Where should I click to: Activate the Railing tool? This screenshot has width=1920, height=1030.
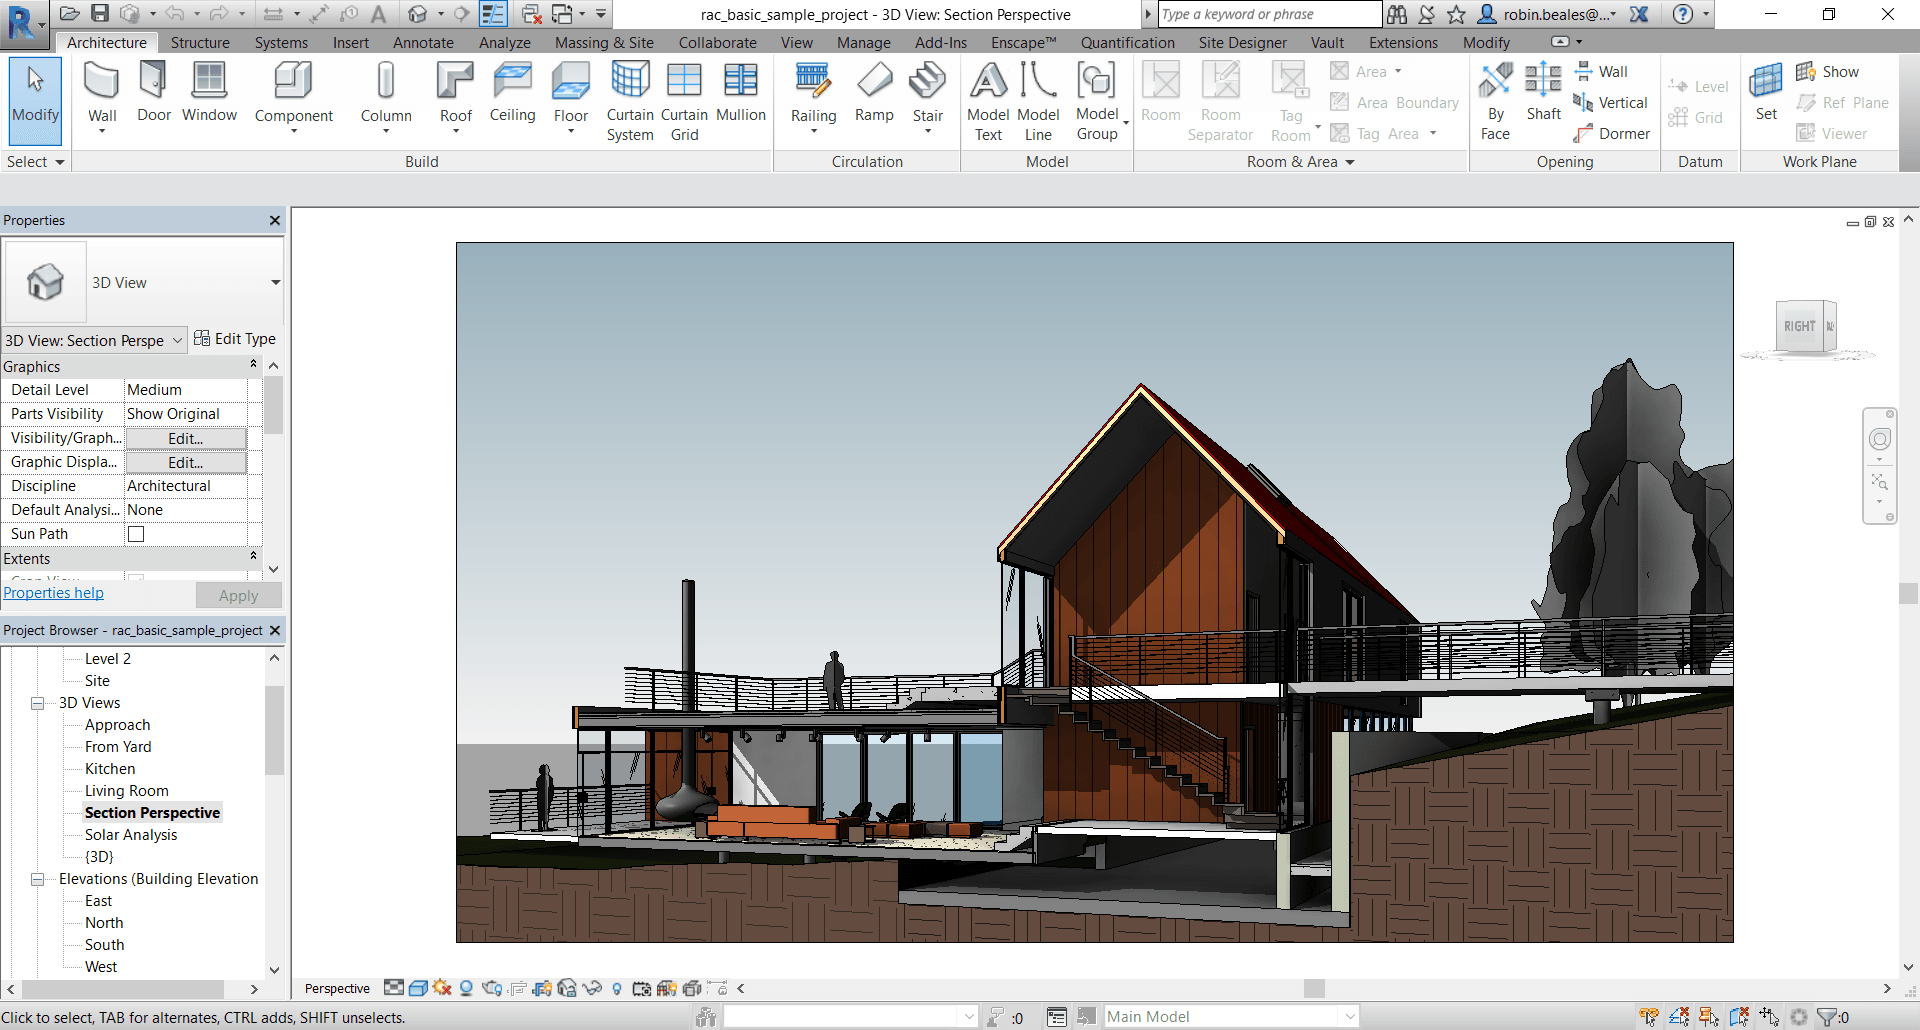(813, 90)
